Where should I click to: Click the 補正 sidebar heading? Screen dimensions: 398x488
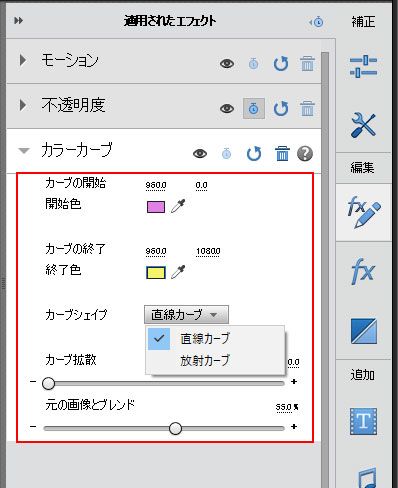click(363, 22)
